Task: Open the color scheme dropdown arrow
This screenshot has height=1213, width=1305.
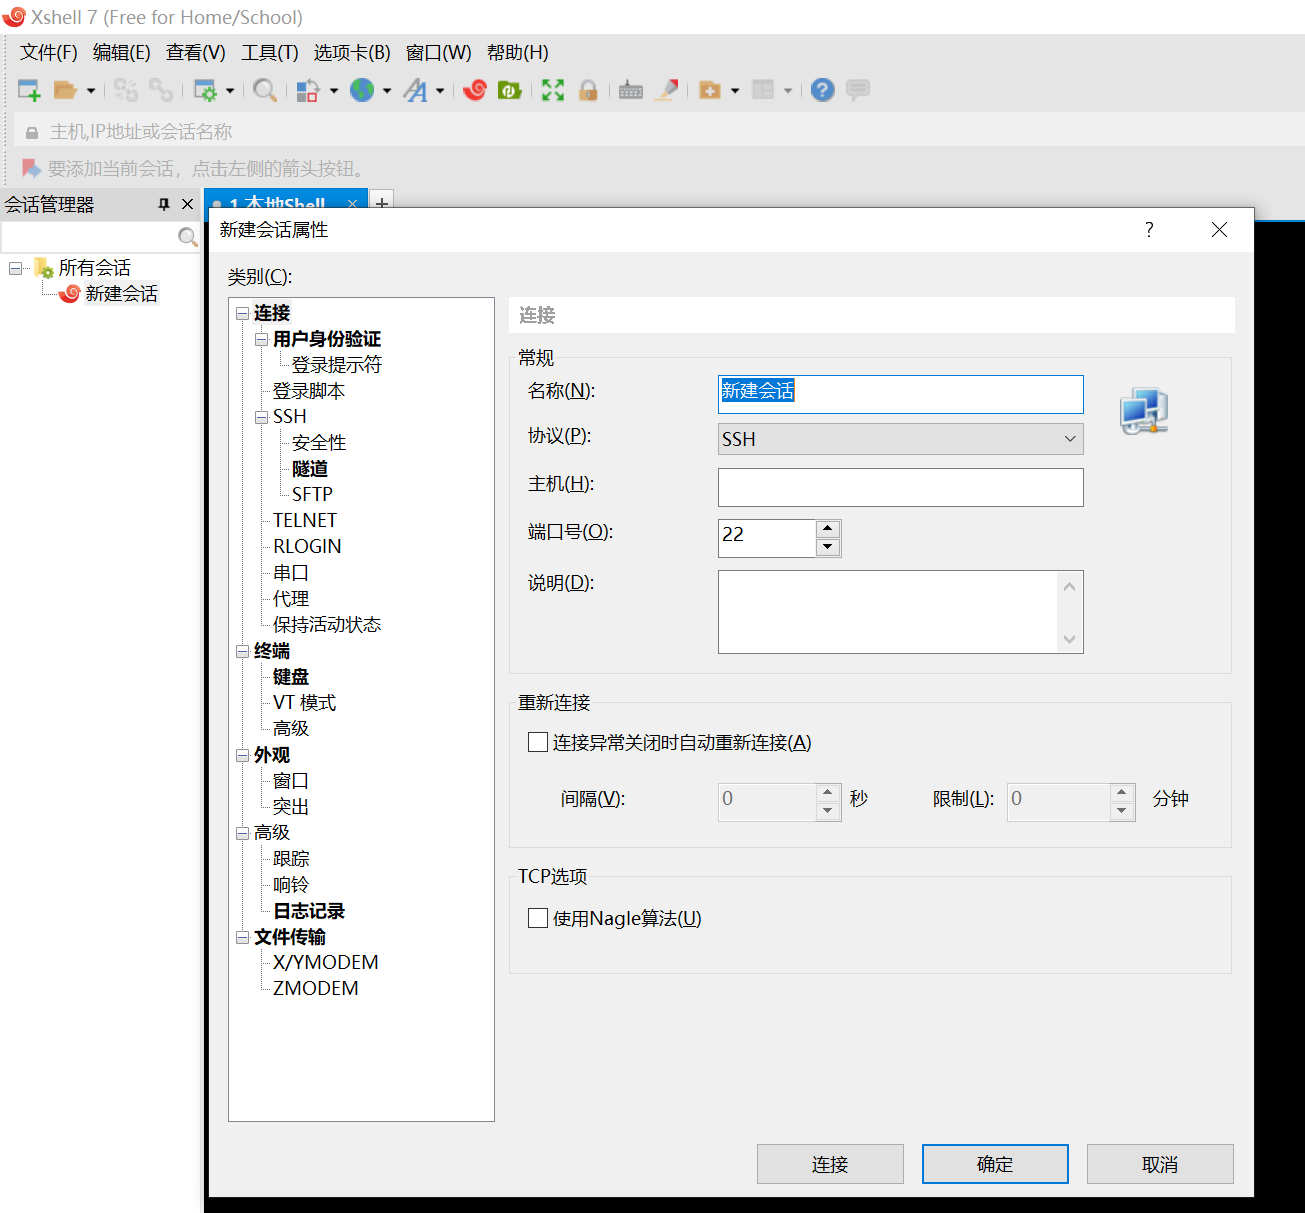Action: tap(334, 90)
